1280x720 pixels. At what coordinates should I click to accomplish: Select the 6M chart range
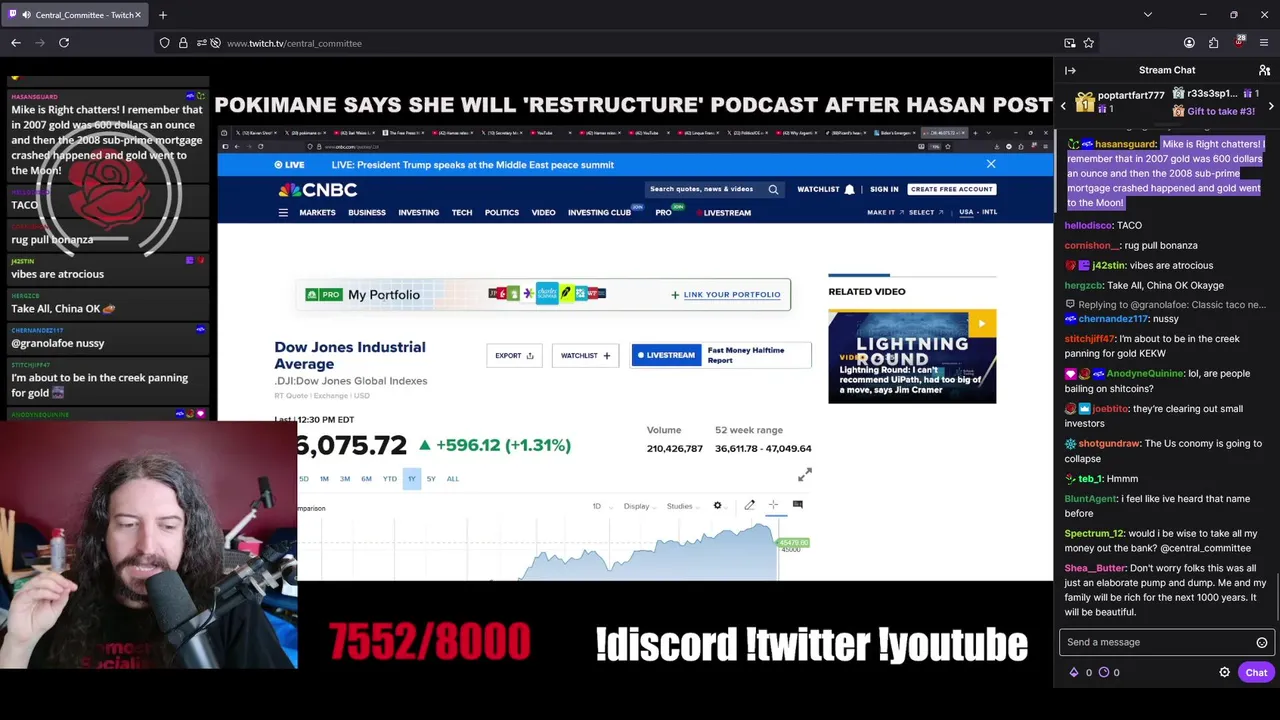366,479
